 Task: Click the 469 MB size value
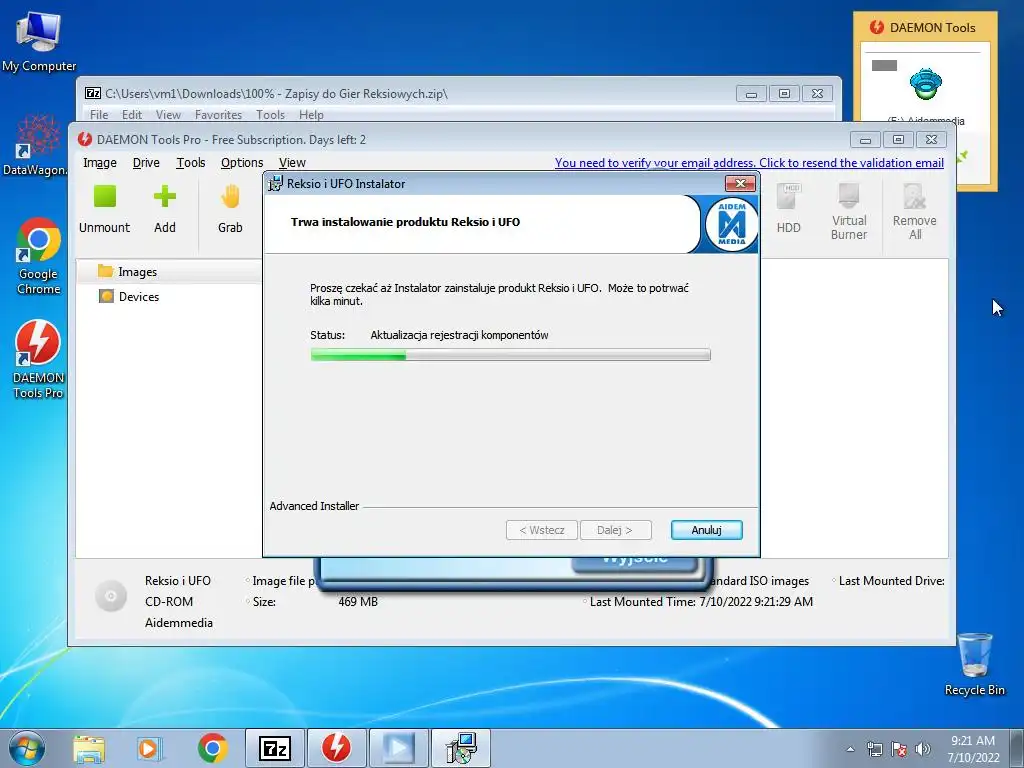click(x=358, y=601)
